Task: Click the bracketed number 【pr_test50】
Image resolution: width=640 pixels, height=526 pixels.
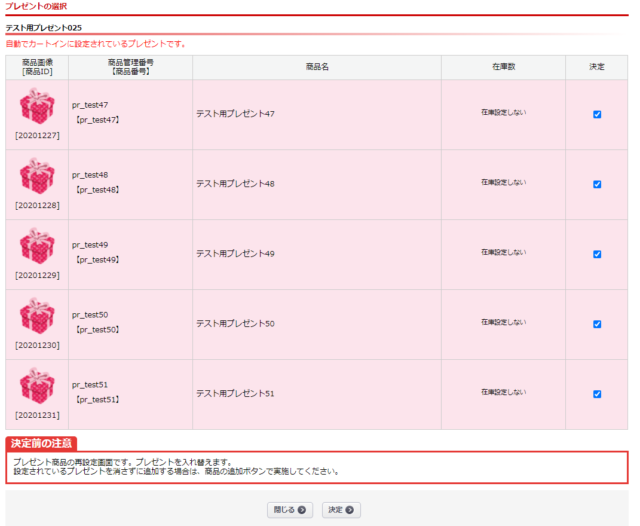Action: point(98,330)
